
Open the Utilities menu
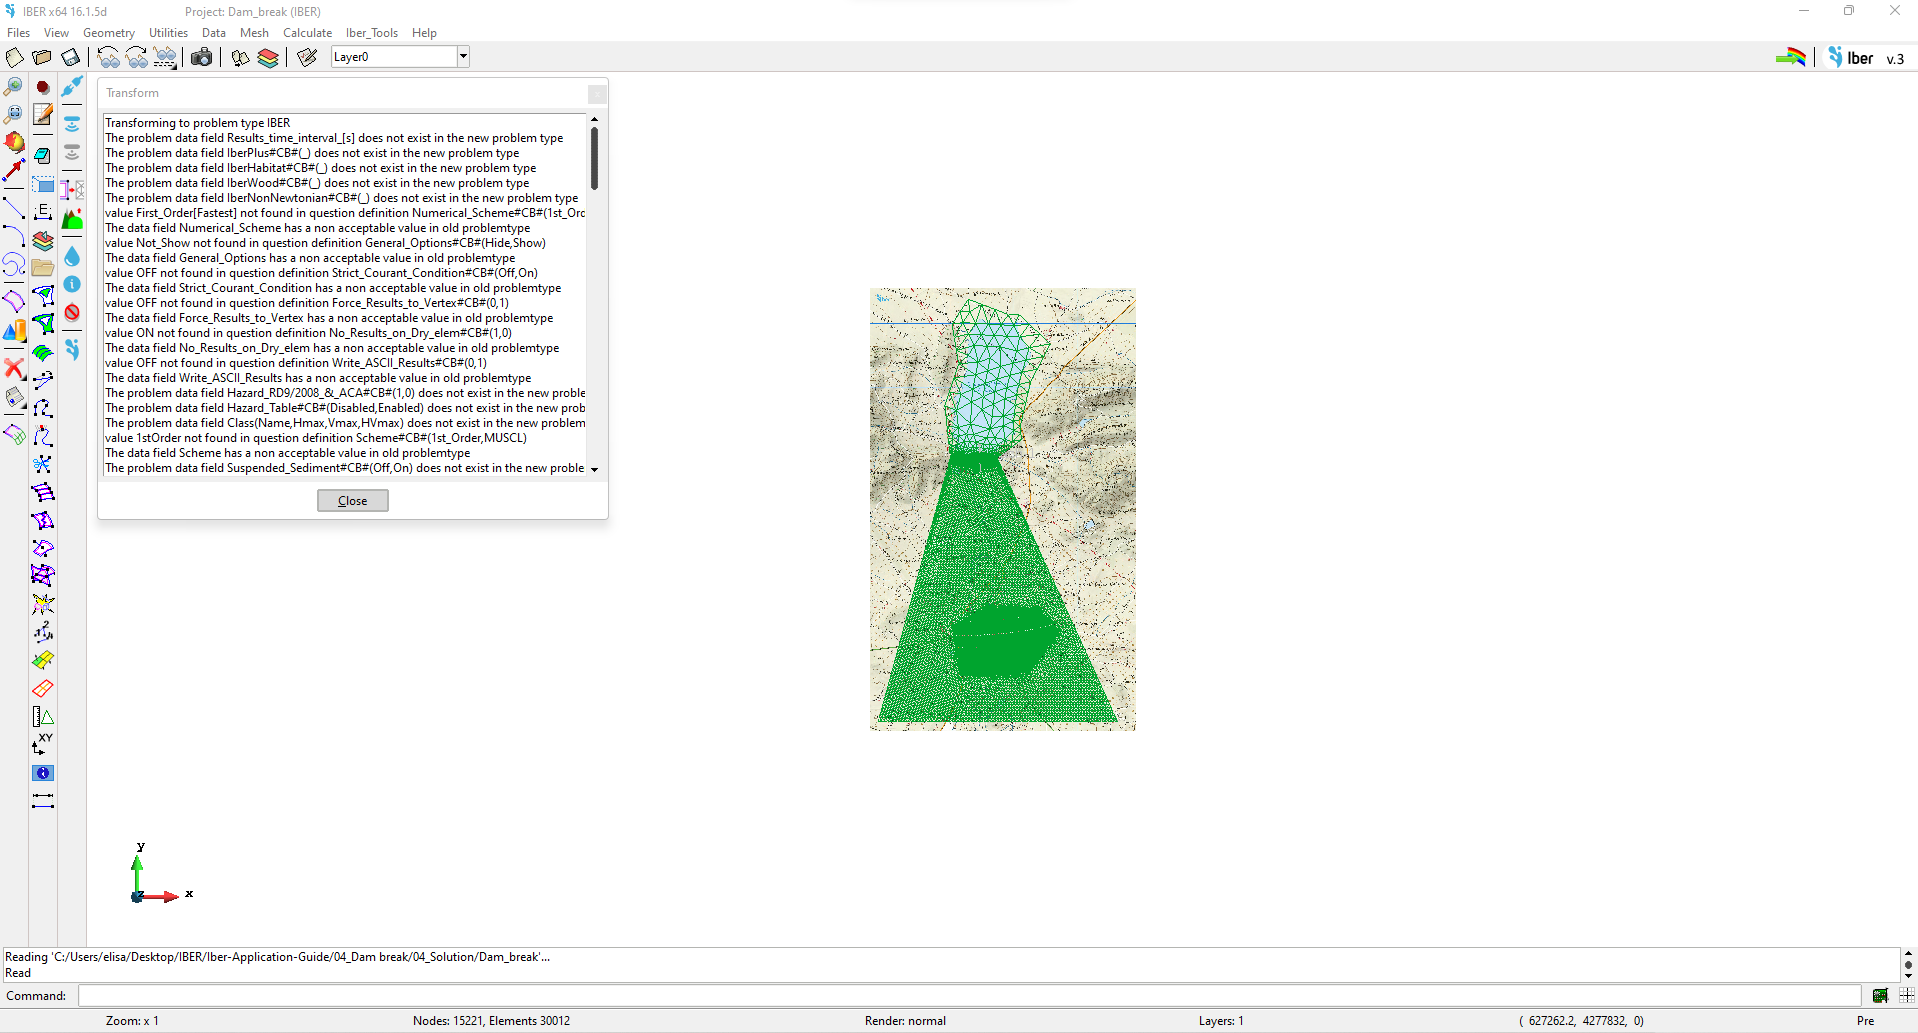point(169,33)
